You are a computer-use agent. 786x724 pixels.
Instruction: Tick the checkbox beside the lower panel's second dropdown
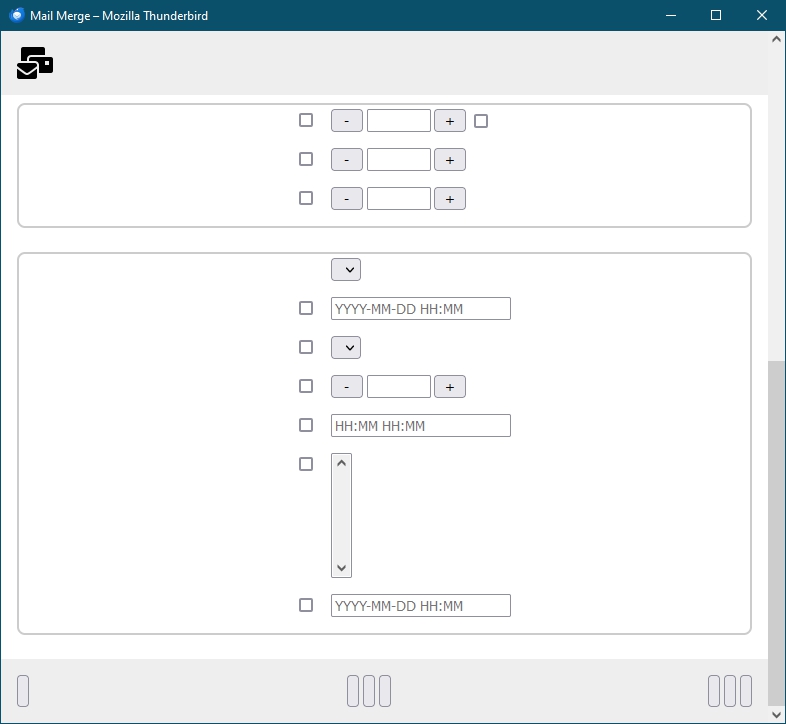(306, 347)
